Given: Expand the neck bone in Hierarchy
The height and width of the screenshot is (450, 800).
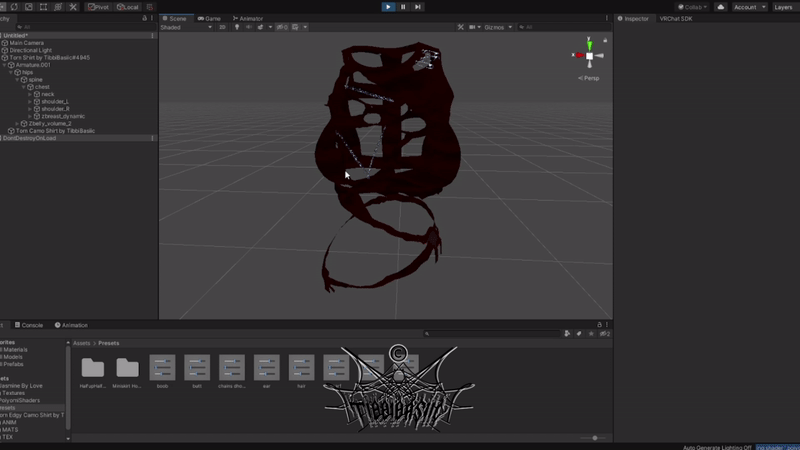Looking at the screenshot, I should point(31,94).
